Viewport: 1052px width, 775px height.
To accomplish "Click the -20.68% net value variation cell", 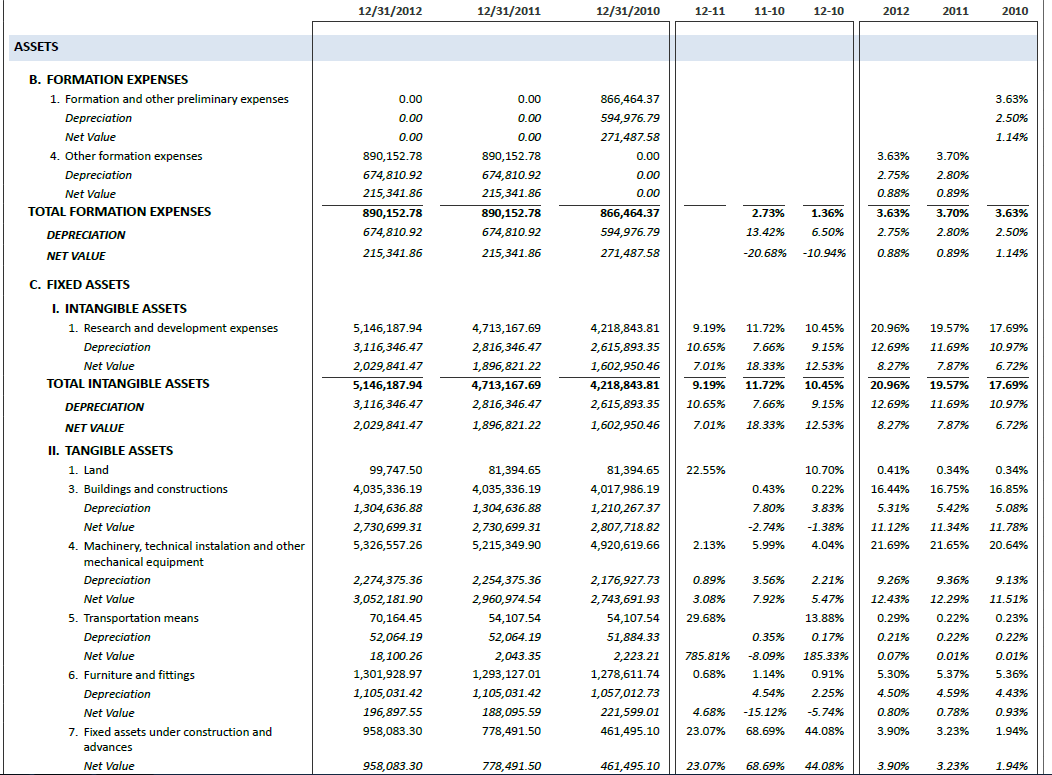I will 765,254.
